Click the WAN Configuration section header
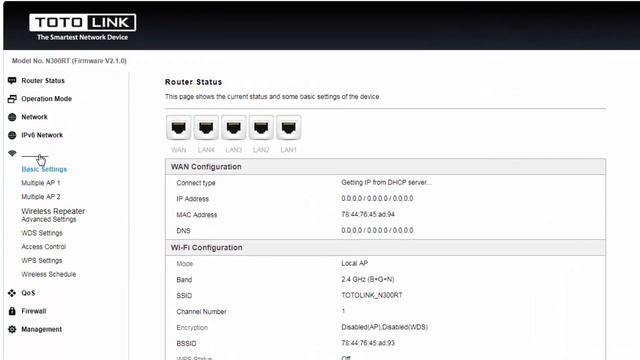The image size is (640, 360). point(385,167)
